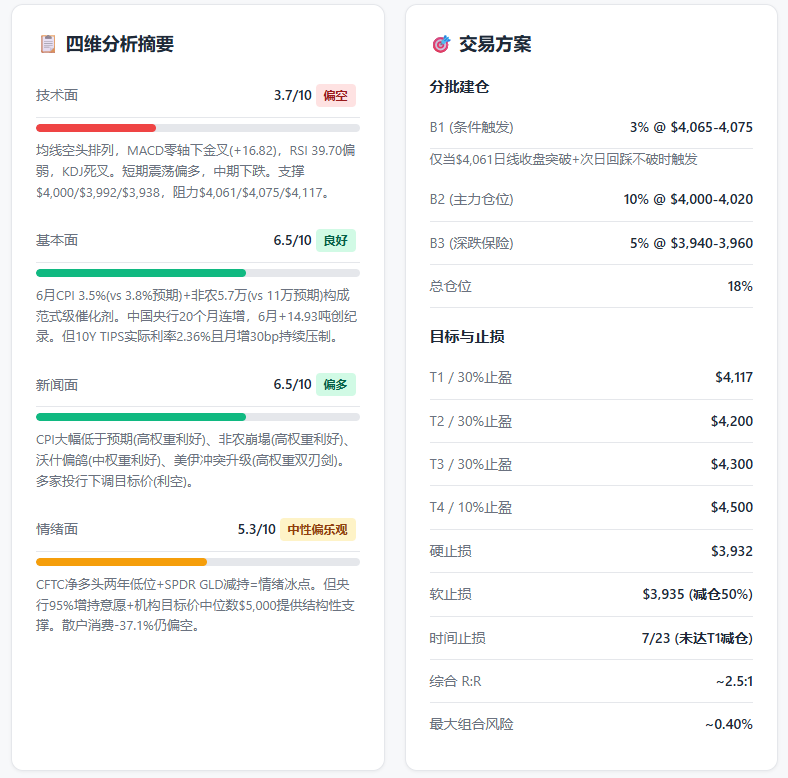This screenshot has width=788, height=778.
Task: Select the 交易方案 heading
Action: coord(495,44)
